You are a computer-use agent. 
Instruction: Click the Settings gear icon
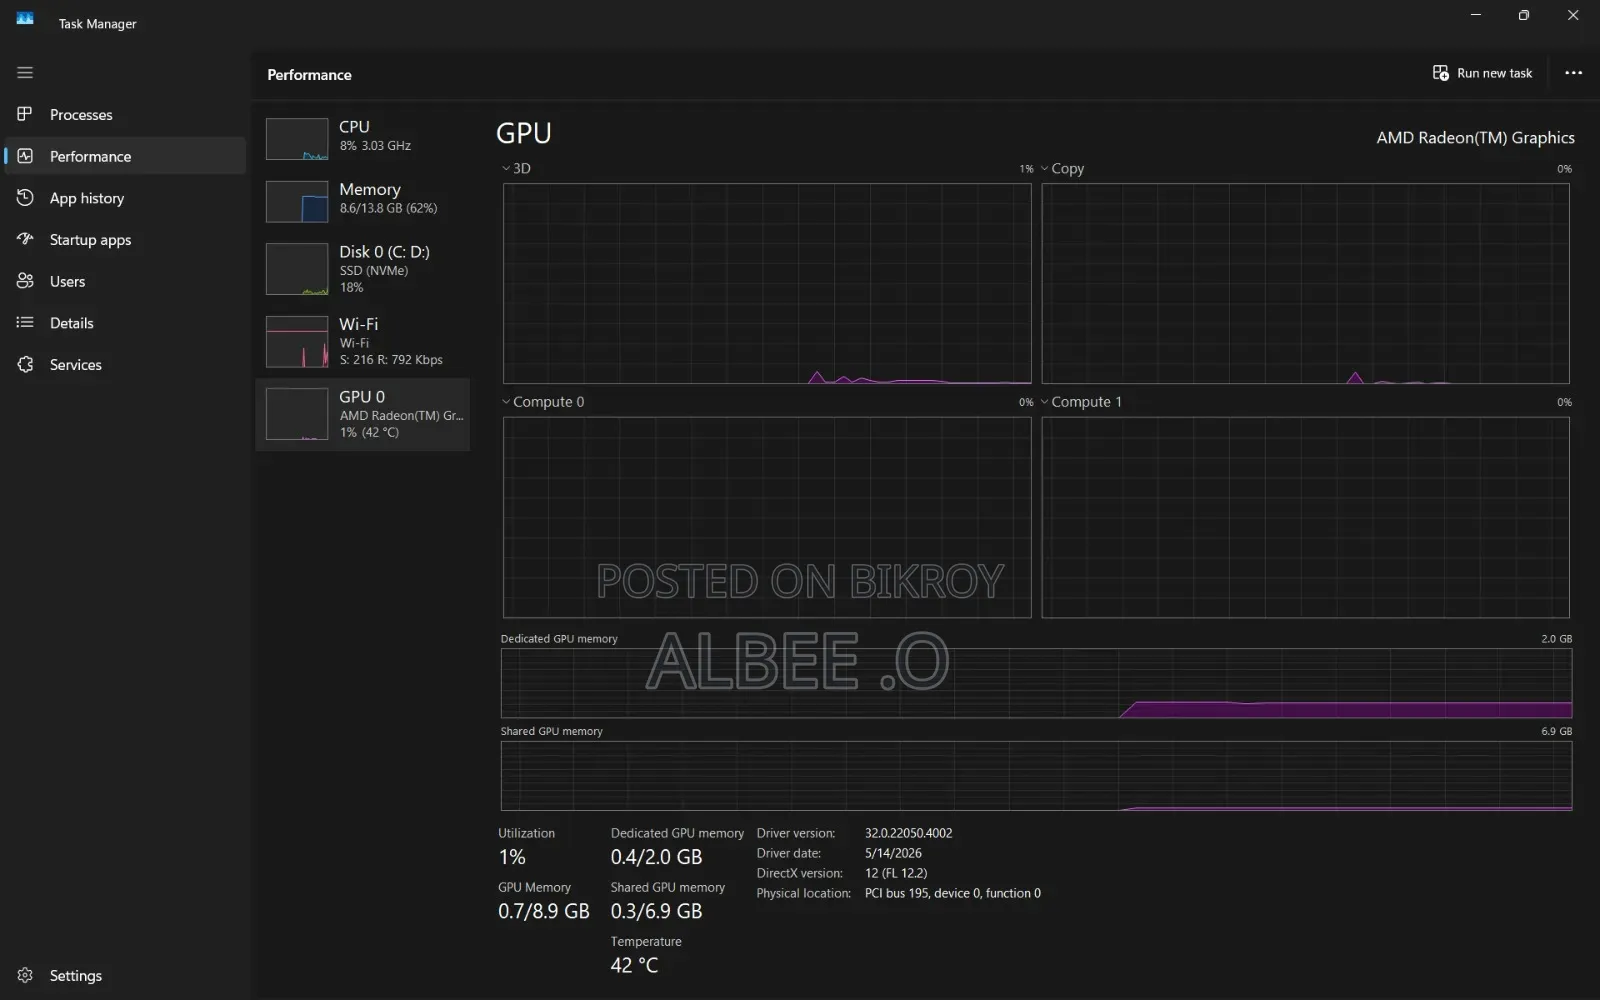[x=25, y=975]
